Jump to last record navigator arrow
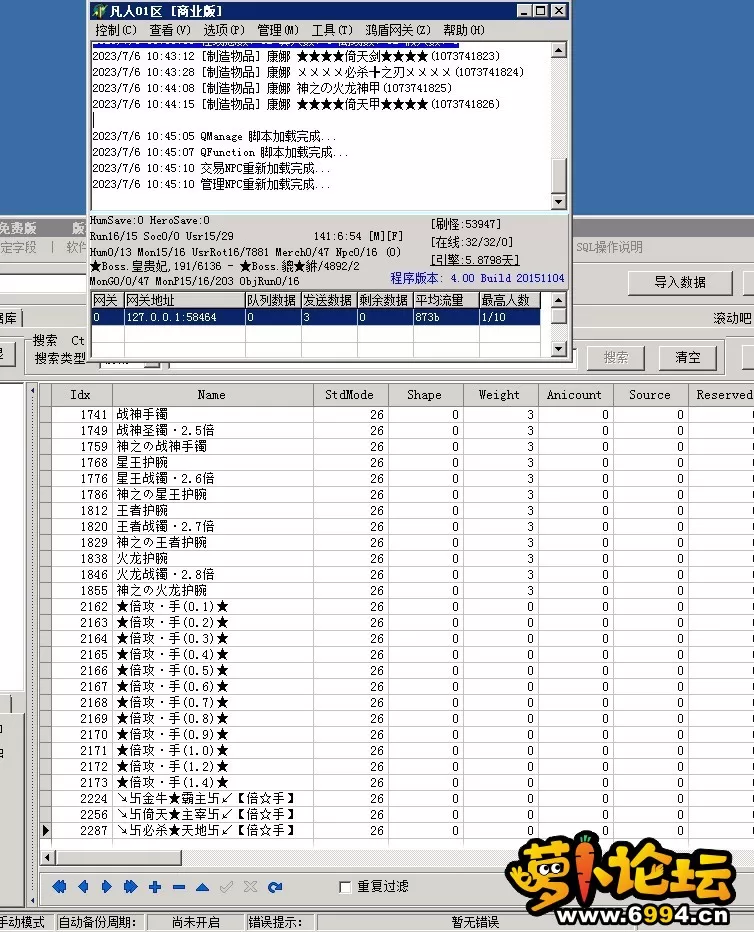754x932 pixels. [x=131, y=887]
